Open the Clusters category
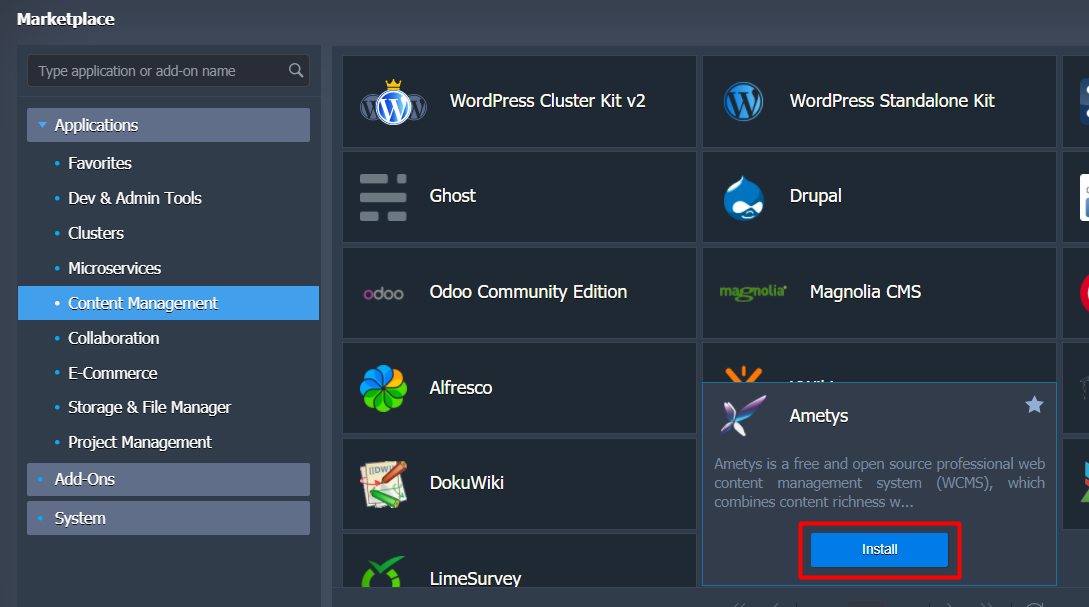1089x607 pixels. (96, 233)
